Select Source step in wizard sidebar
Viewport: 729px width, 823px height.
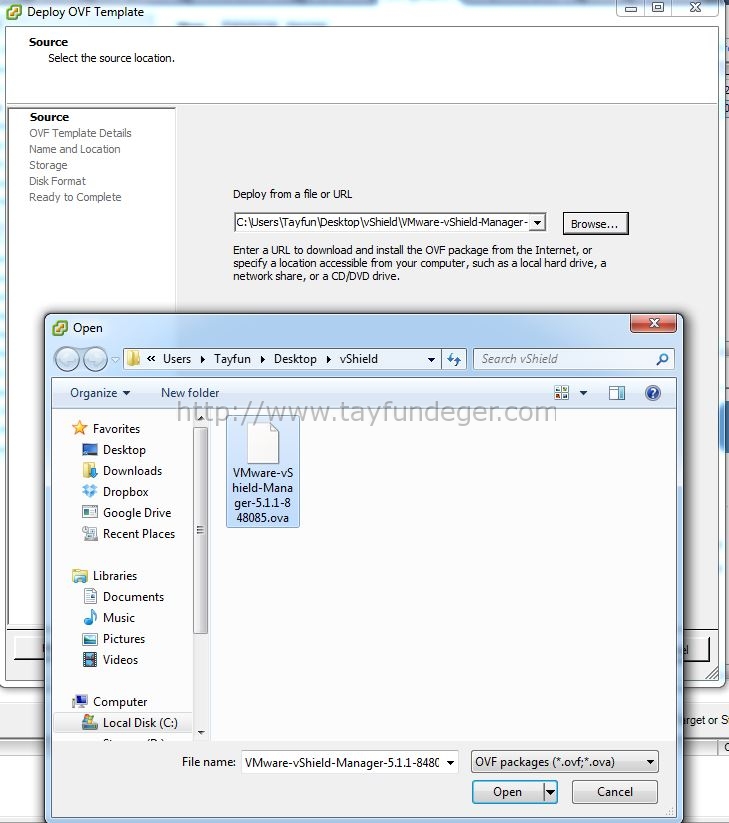click(x=49, y=117)
